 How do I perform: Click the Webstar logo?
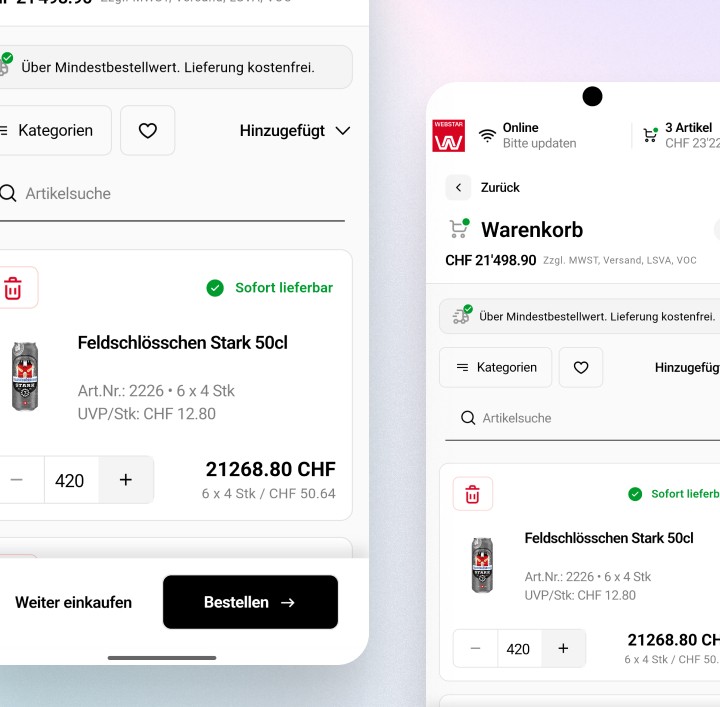point(448,135)
